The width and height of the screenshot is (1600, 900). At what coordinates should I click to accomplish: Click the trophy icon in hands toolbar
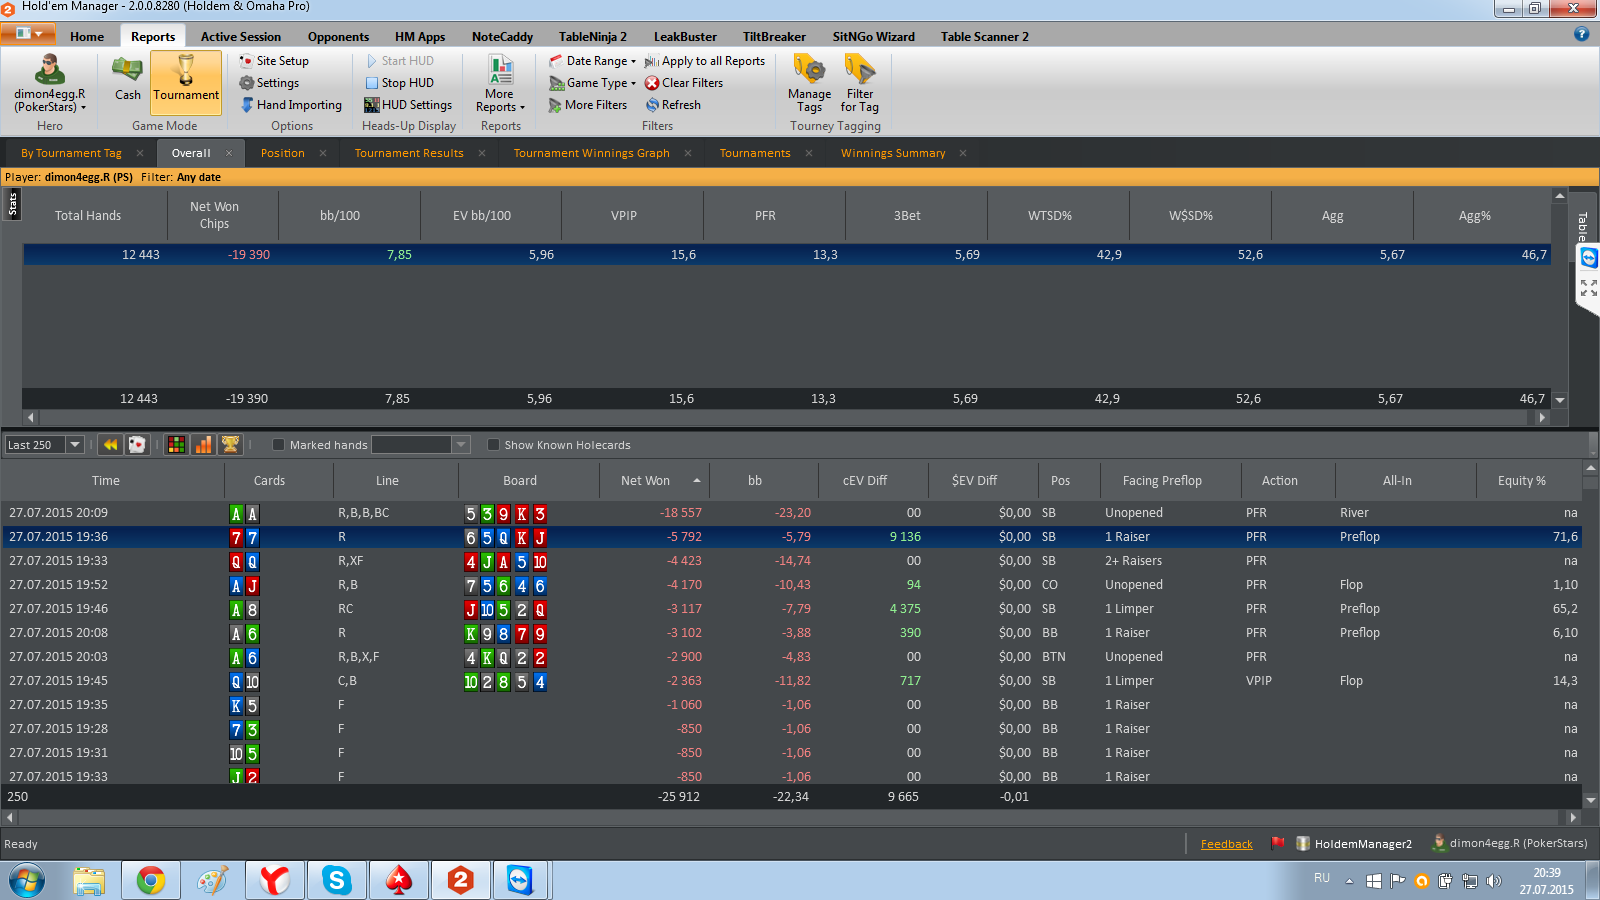(x=230, y=444)
